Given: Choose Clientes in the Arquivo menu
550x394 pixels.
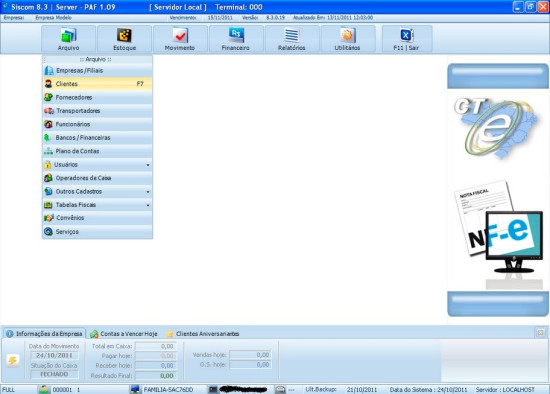Looking at the screenshot, I should (x=97, y=84).
